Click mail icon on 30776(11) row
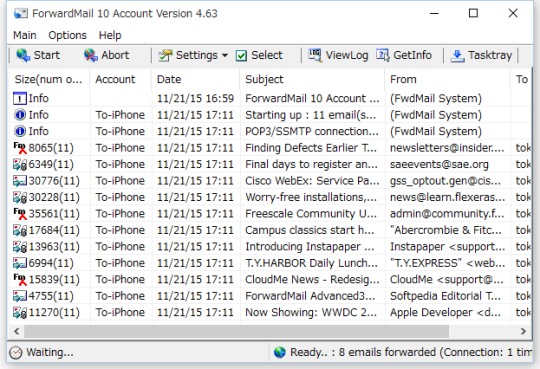The height and width of the screenshot is (369, 540). (x=20, y=181)
